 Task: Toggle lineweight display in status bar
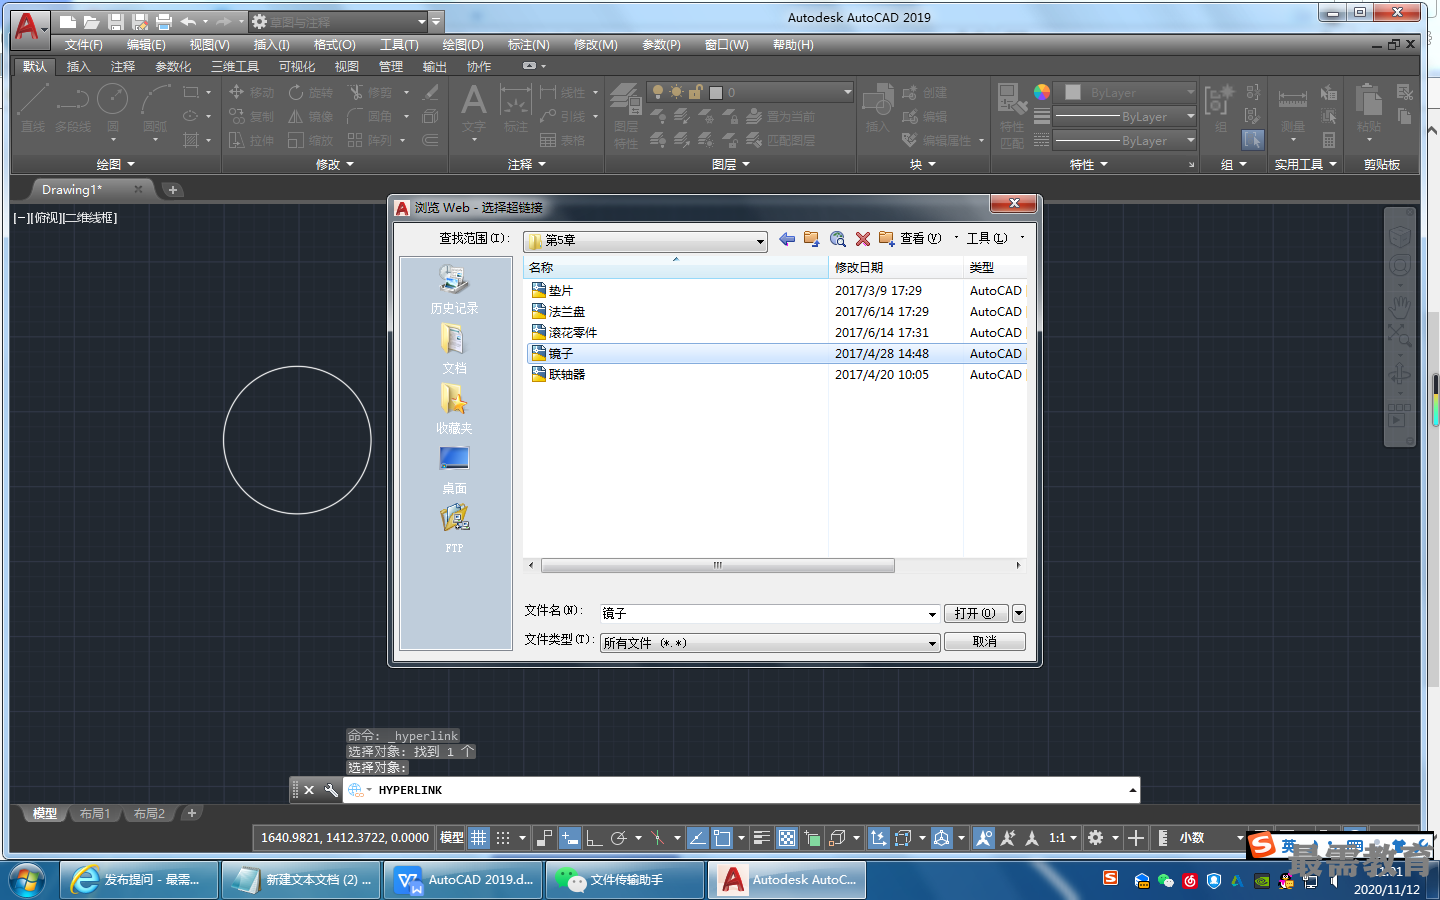762,838
